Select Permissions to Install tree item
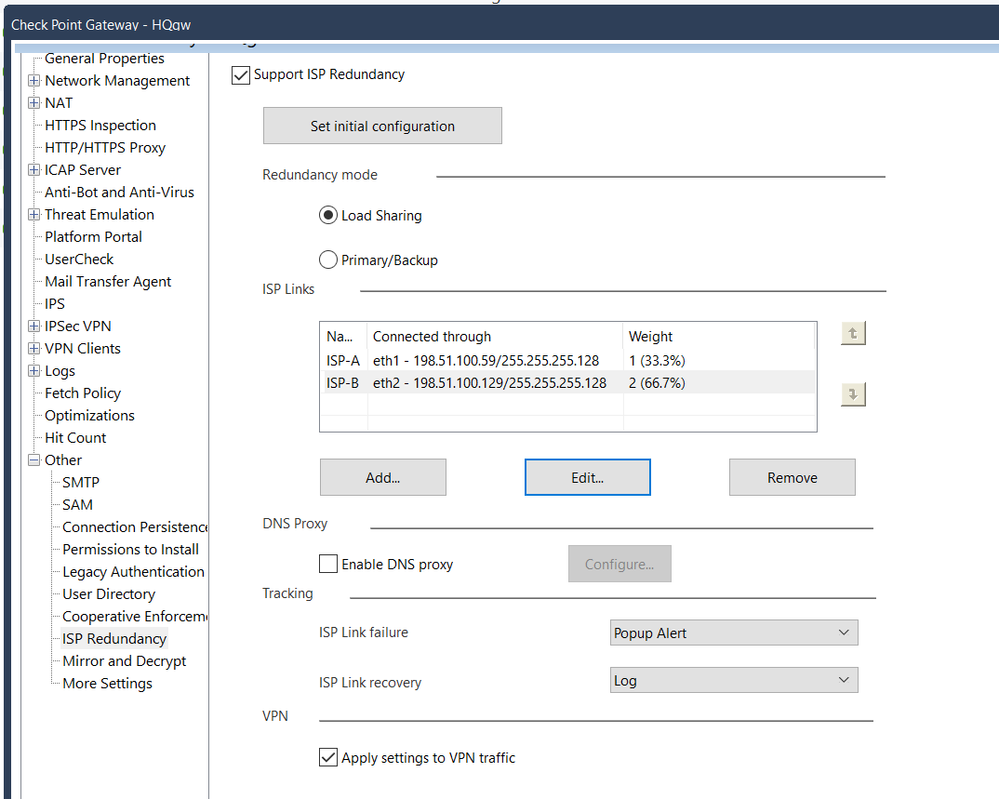 click(x=131, y=549)
